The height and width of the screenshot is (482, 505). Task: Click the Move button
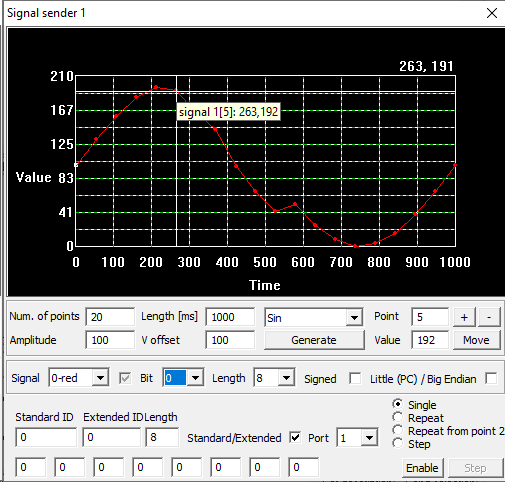(477, 340)
